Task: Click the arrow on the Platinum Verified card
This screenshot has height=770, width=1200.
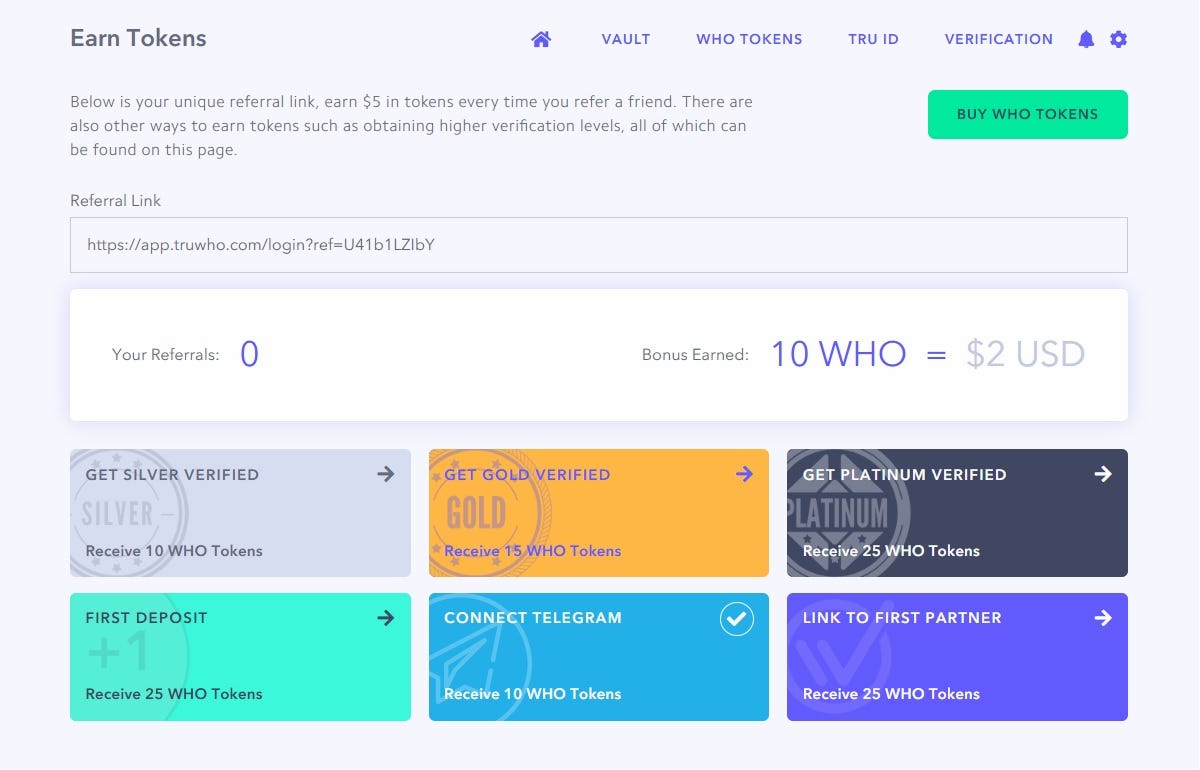Action: click(x=1103, y=474)
